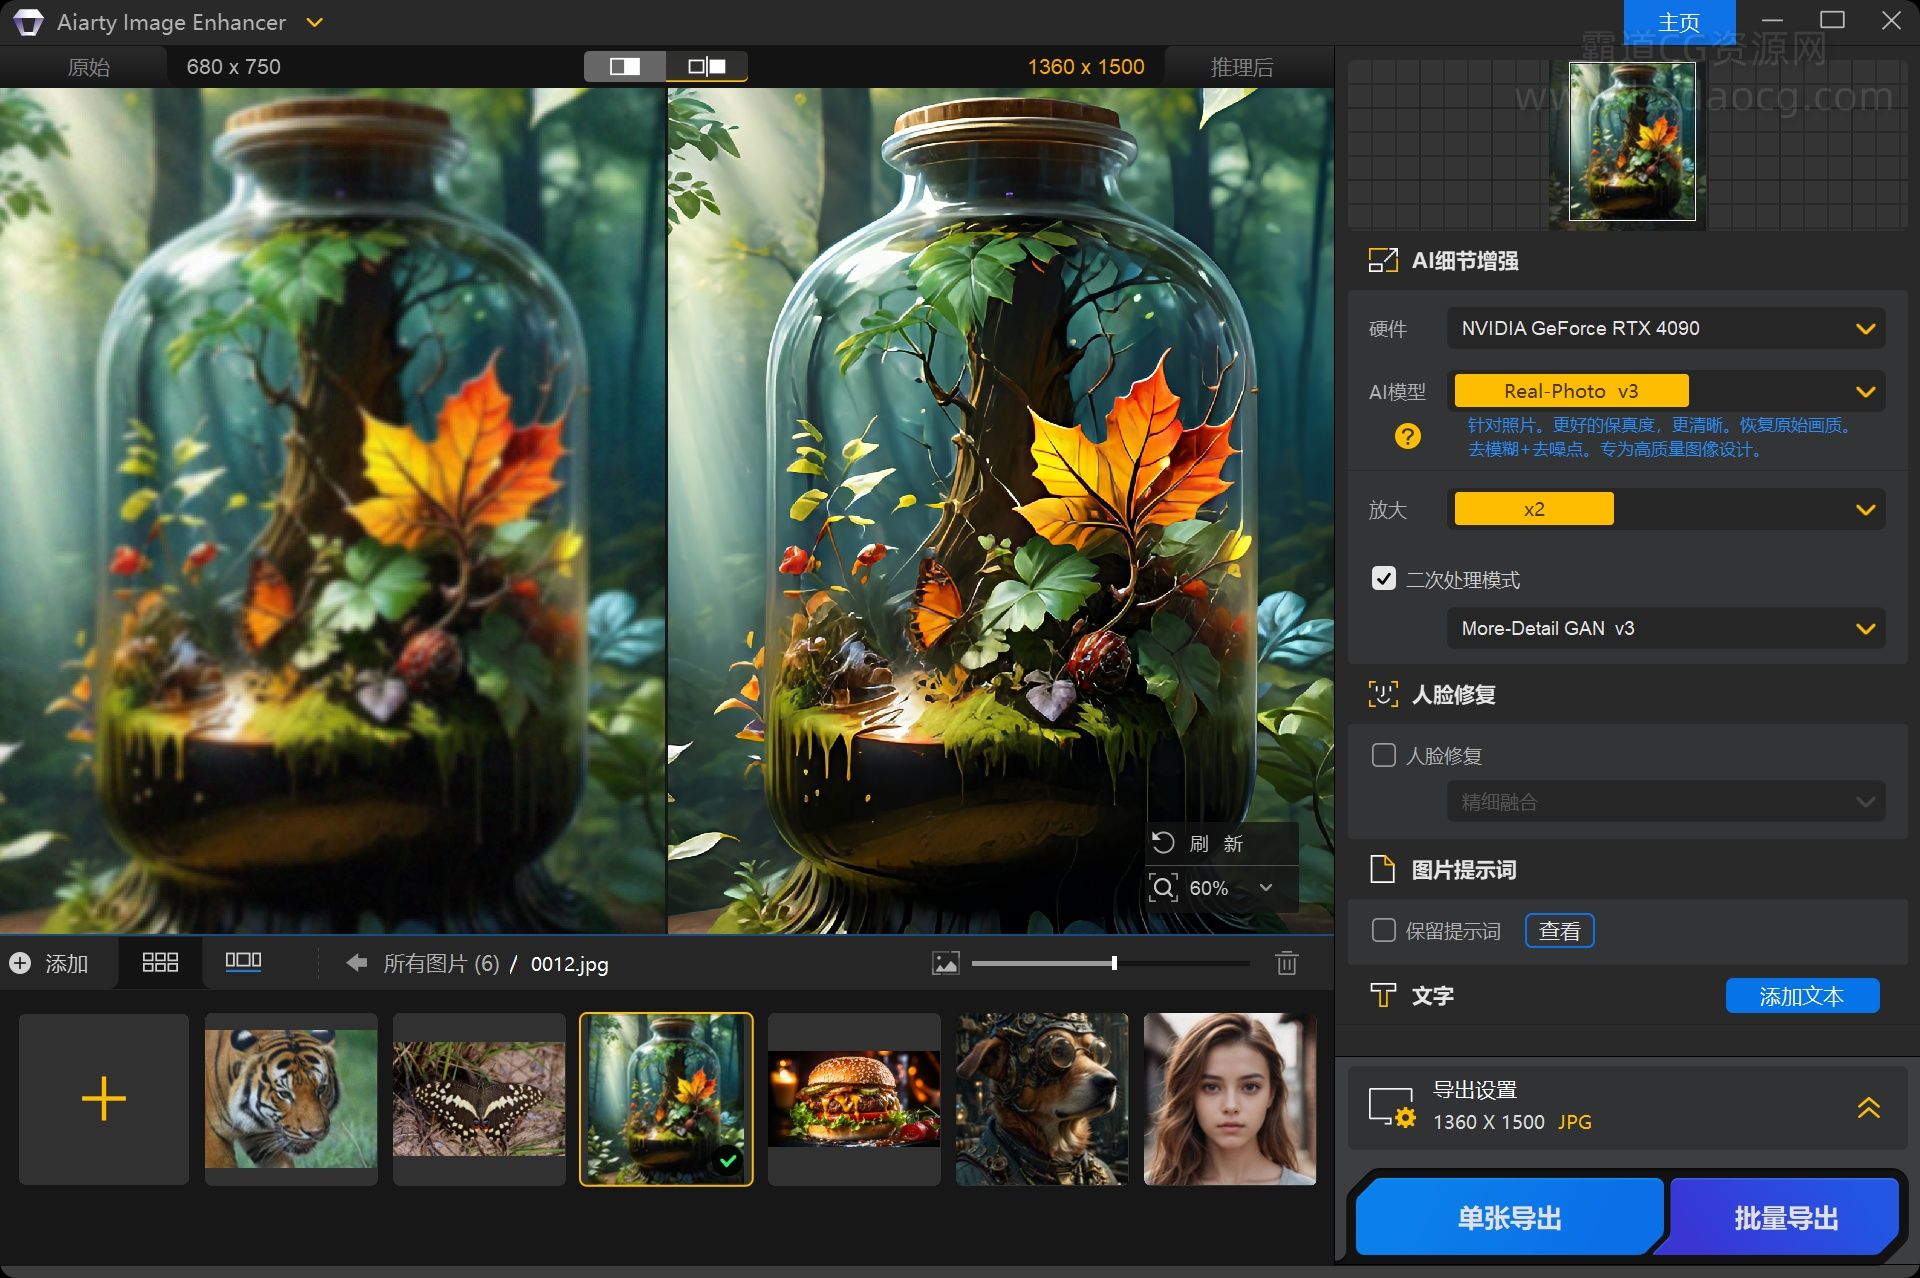Select the burger thumbnail
Image resolution: width=1920 pixels, height=1278 pixels.
click(x=854, y=1099)
